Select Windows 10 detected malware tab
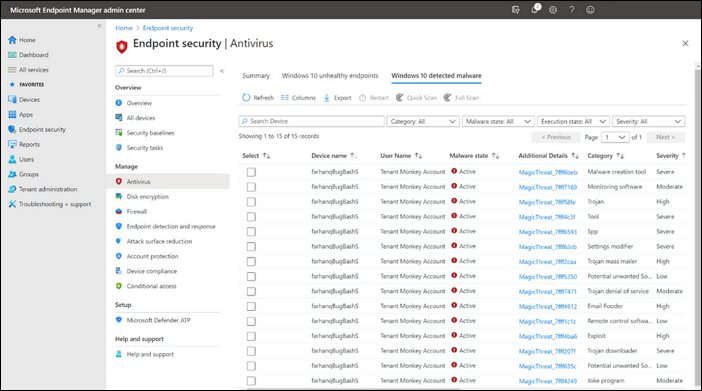The width and height of the screenshot is (702, 391). point(437,76)
